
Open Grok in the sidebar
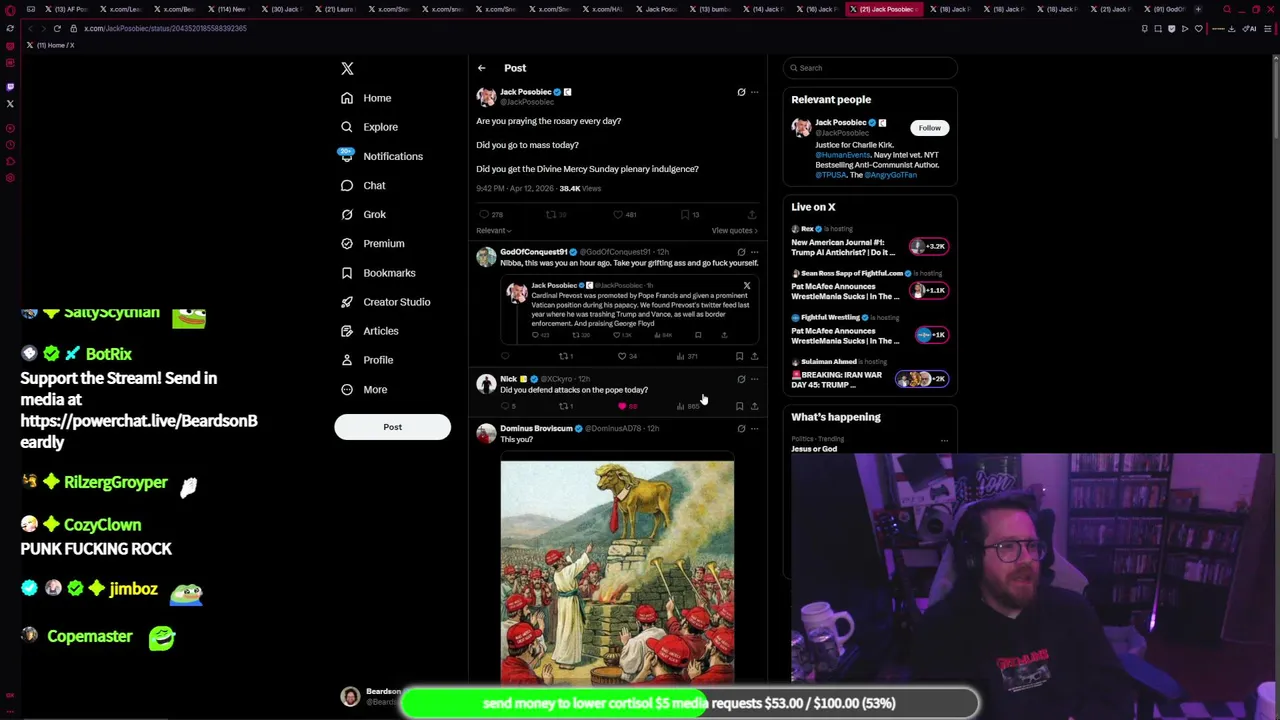tap(363, 214)
